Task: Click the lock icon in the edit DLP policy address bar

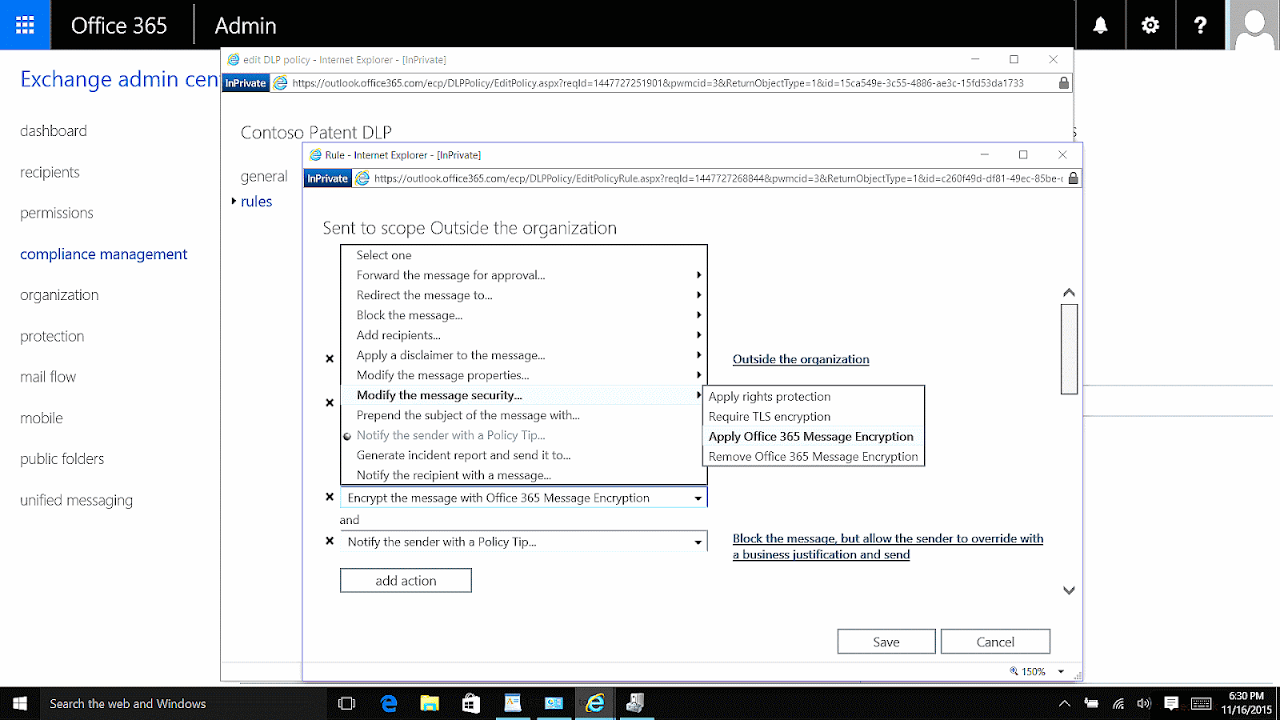Action: pos(1063,83)
